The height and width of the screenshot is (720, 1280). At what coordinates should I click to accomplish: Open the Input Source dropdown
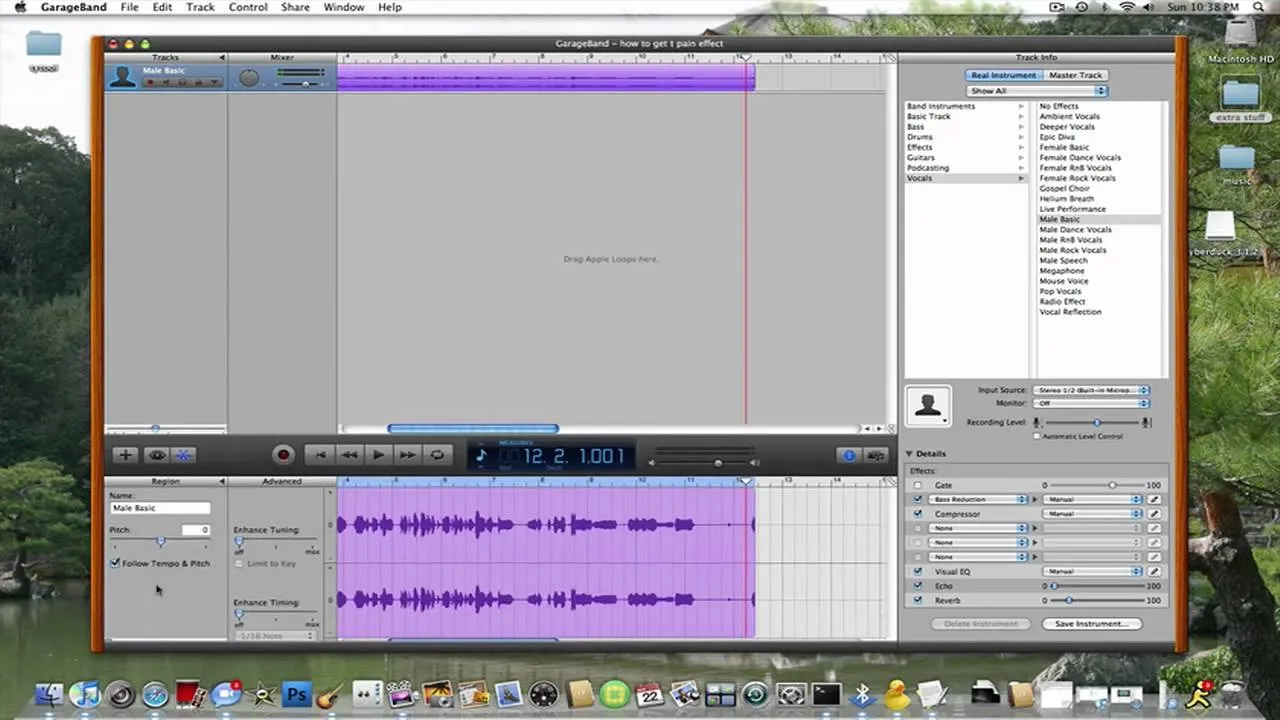pos(1090,390)
